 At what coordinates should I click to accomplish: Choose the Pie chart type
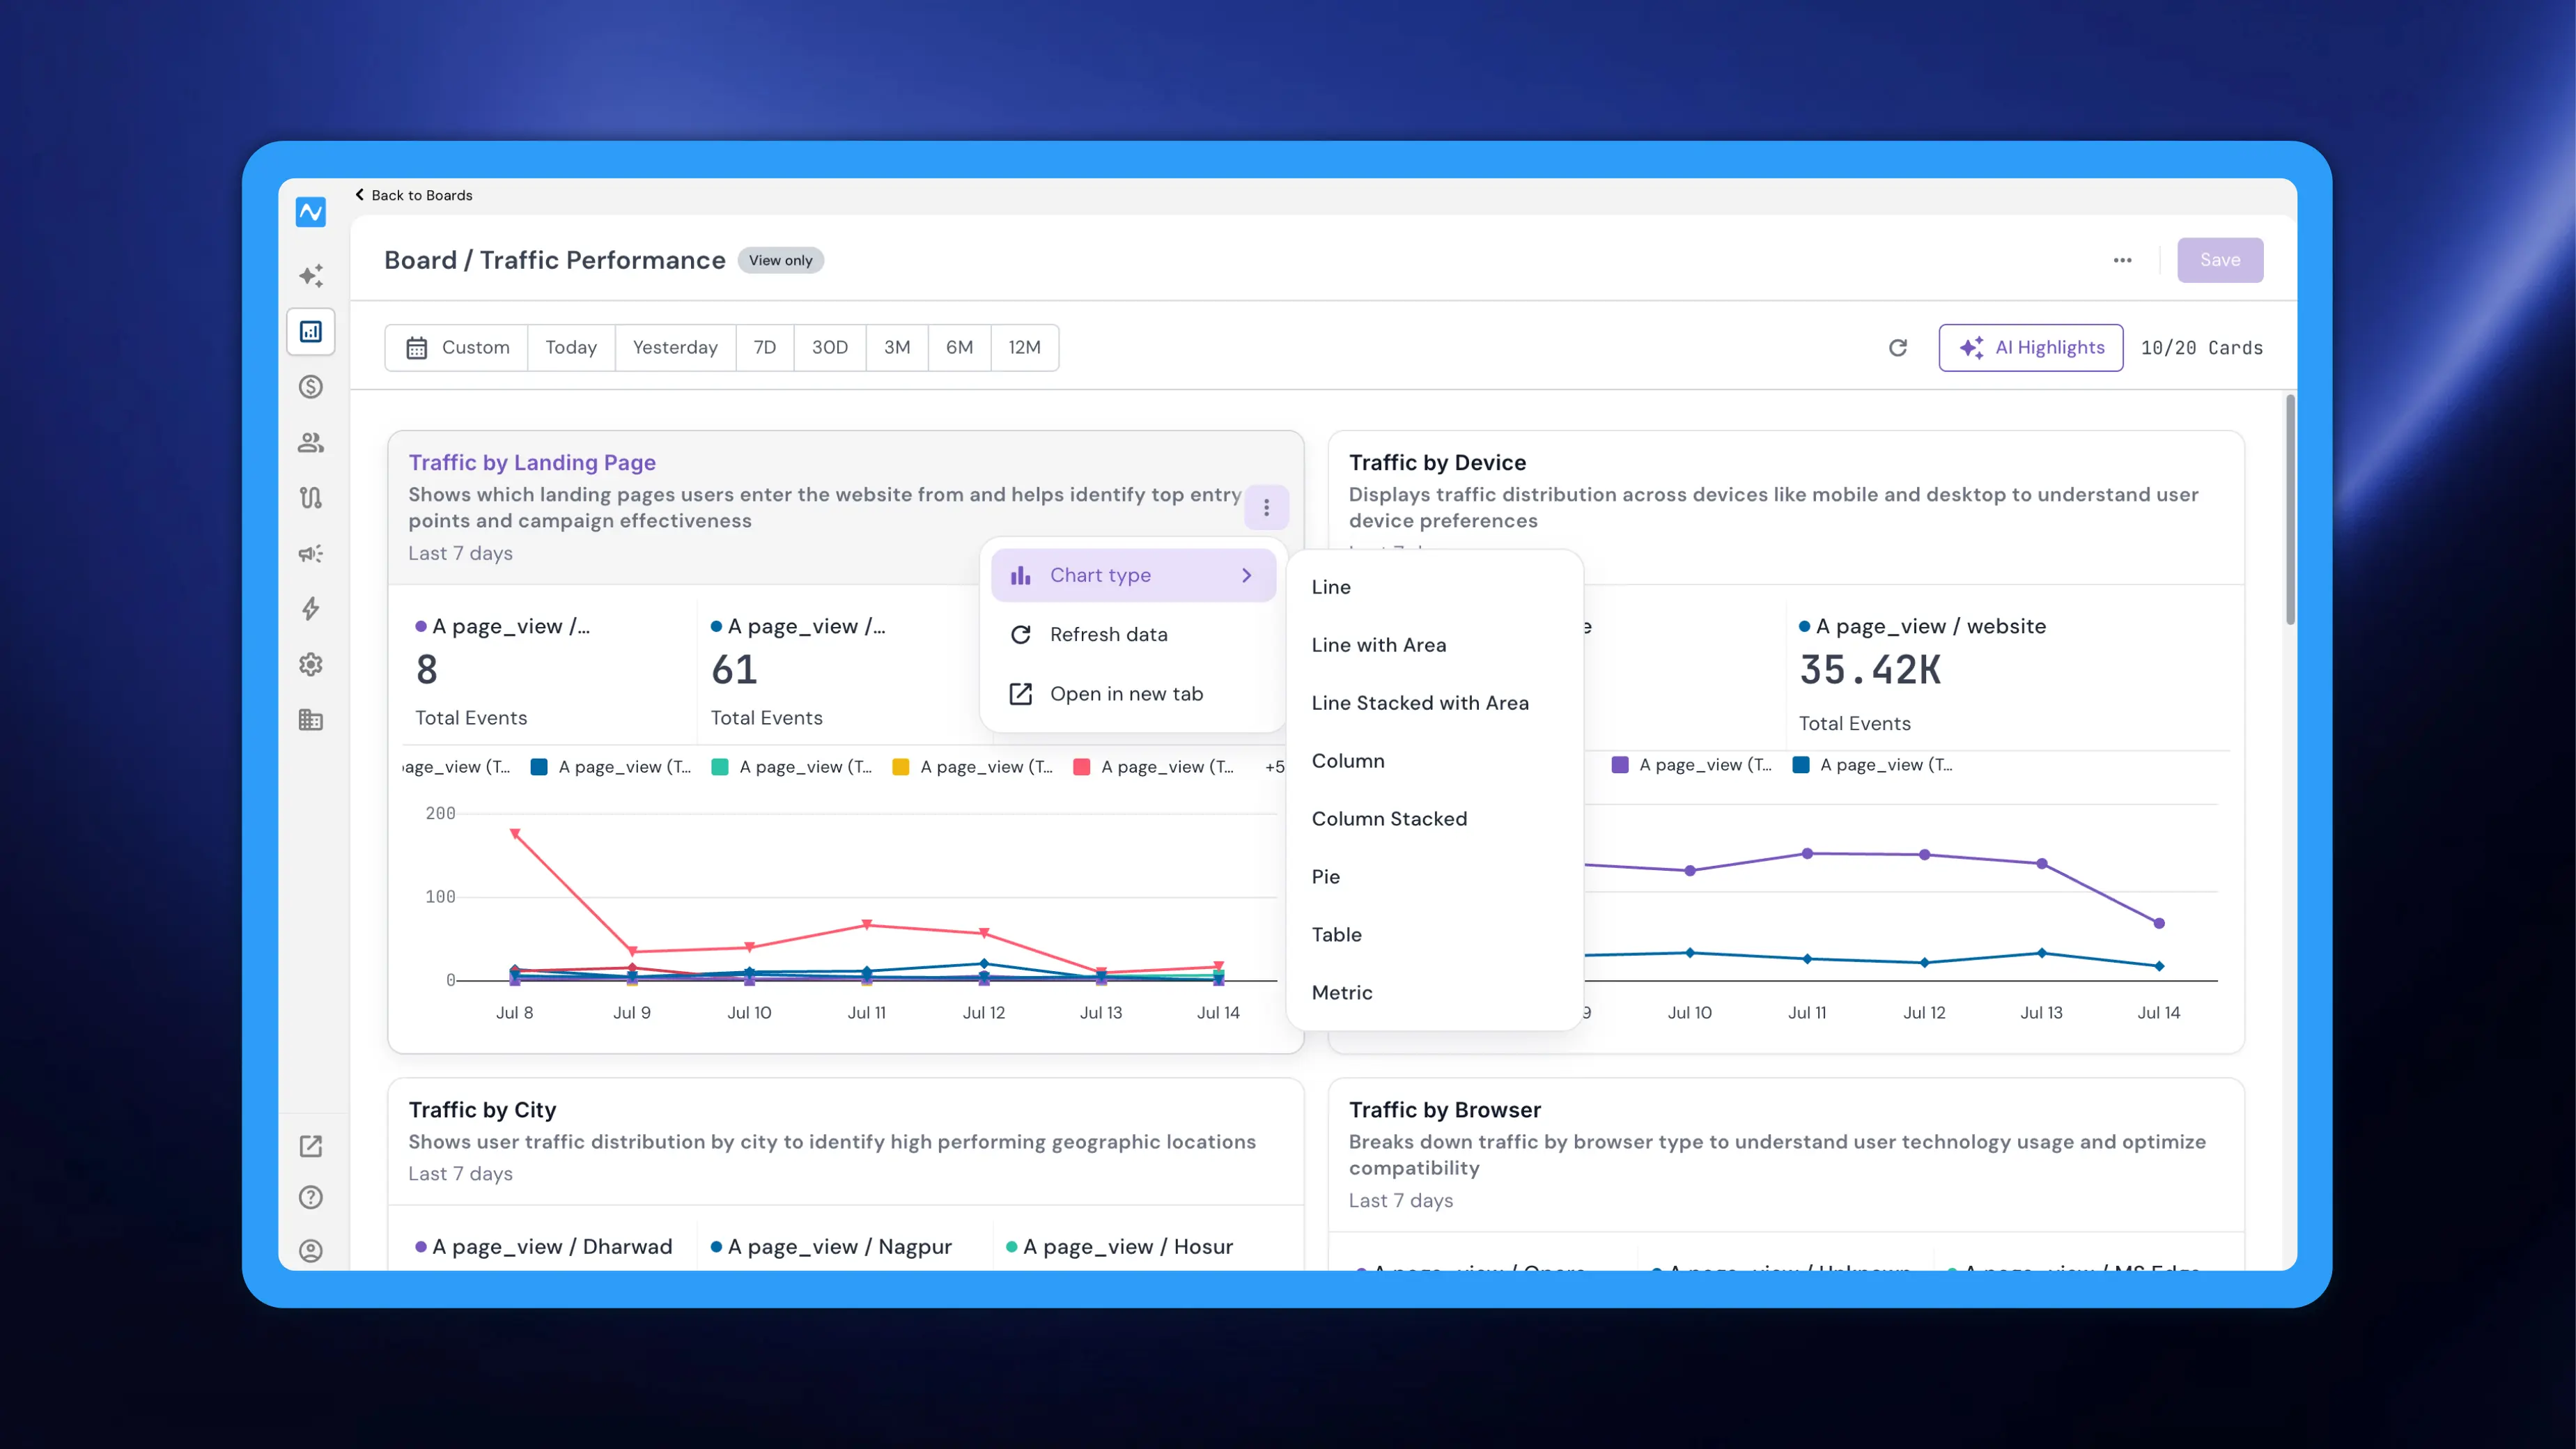click(x=1434, y=877)
